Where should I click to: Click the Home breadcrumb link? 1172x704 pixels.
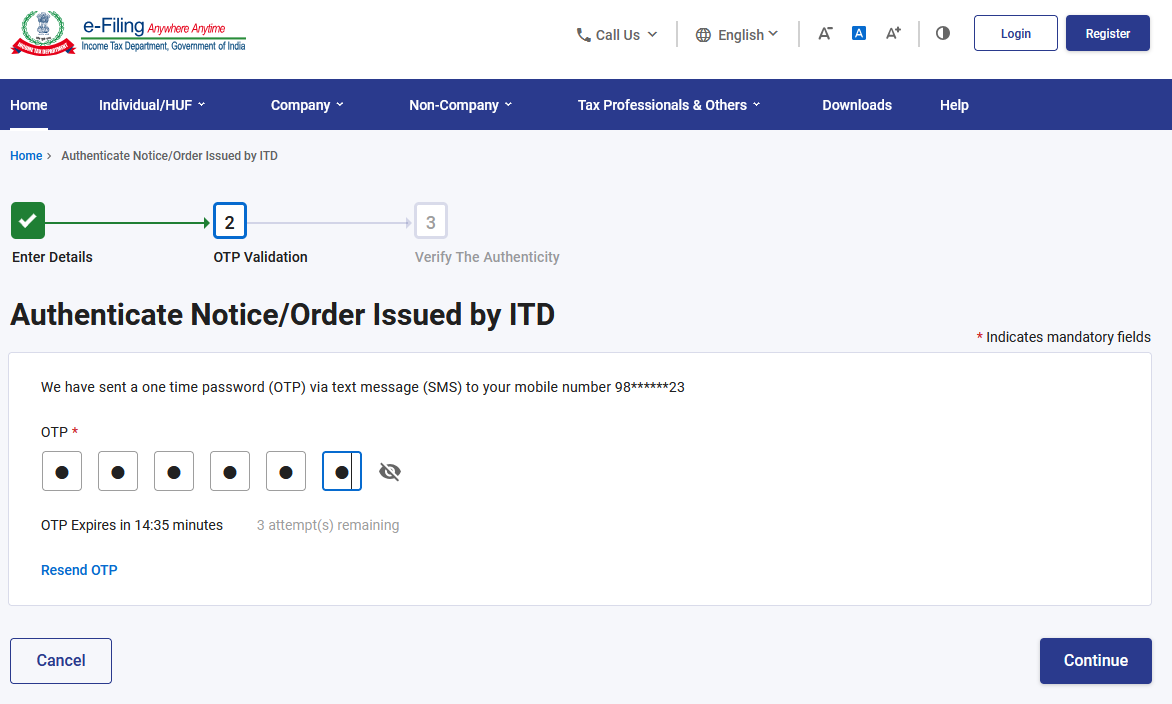(x=26, y=155)
